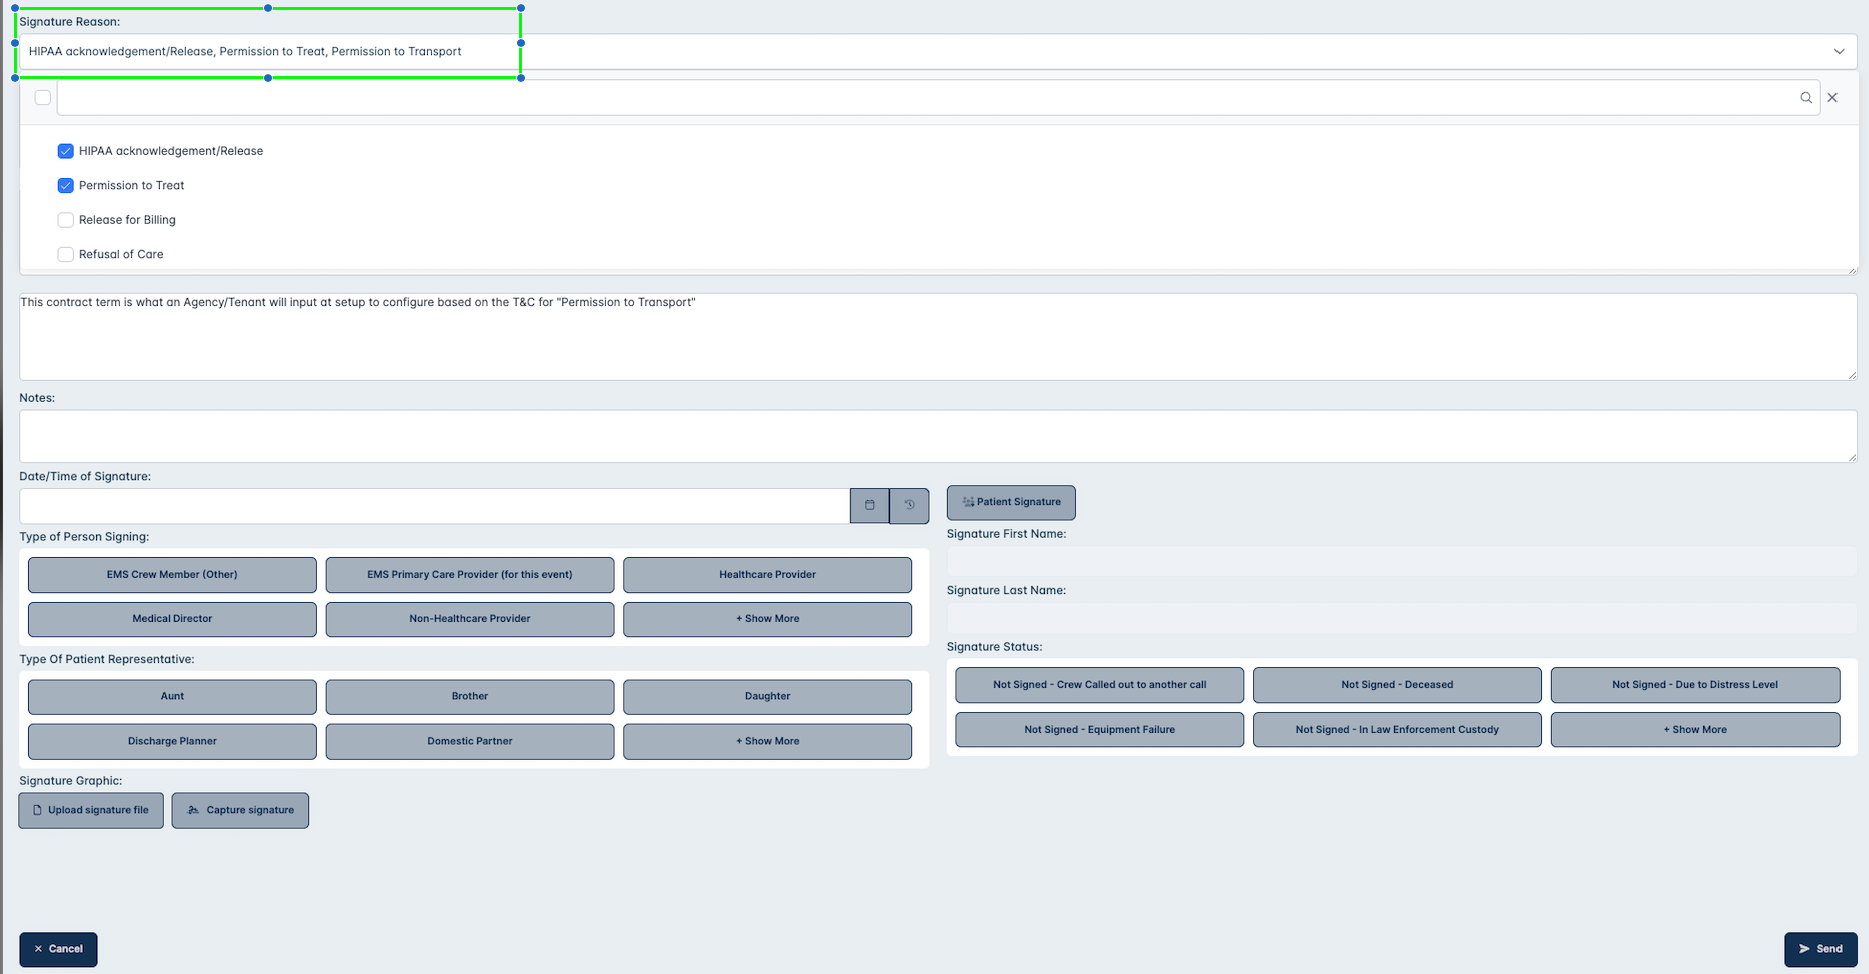Screen dimensions: 1869x974
Task: Collapse the Signature Reason dropdown chevron
Action: click(1838, 52)
